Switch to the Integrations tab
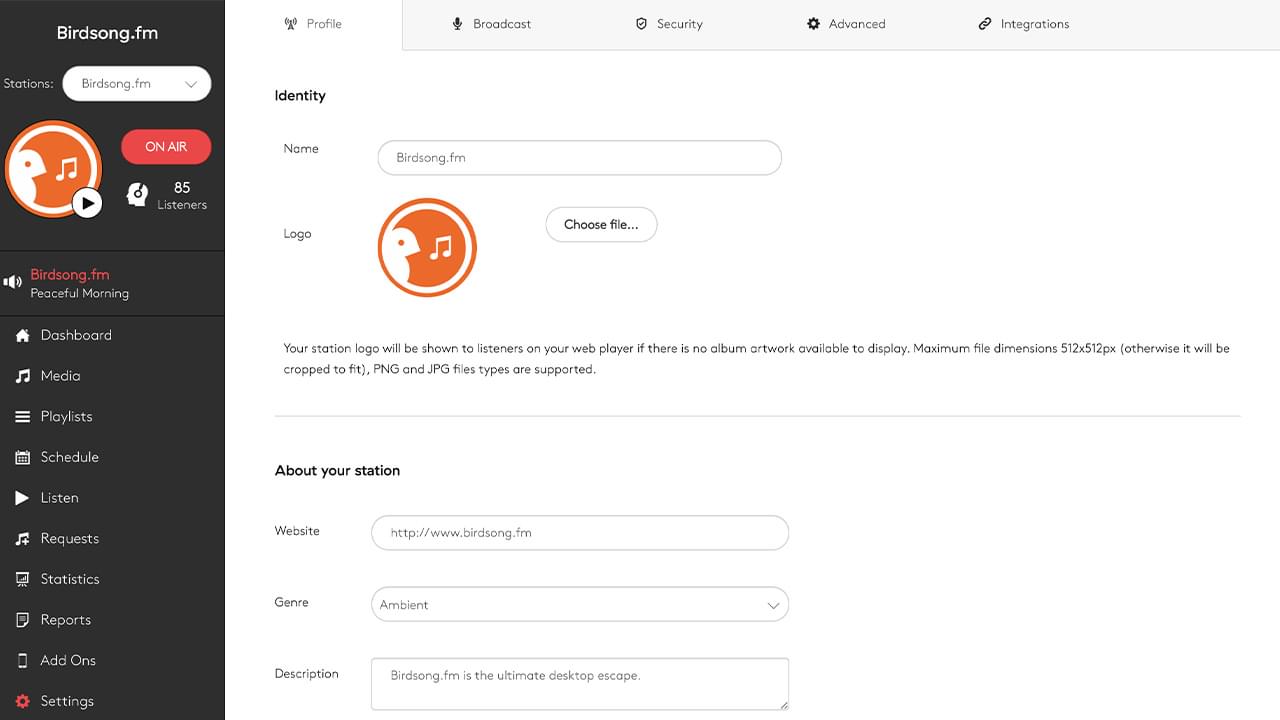The image size is (1280, 720). pos(1024,23)
